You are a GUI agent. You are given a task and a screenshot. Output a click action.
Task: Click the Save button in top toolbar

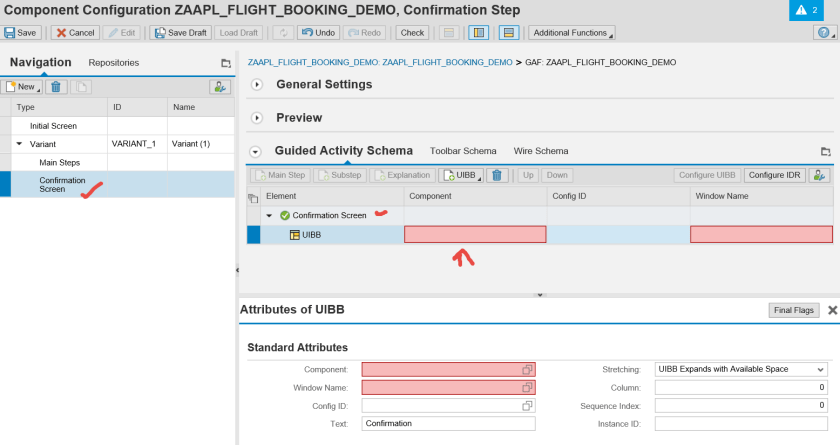[21, 33]
